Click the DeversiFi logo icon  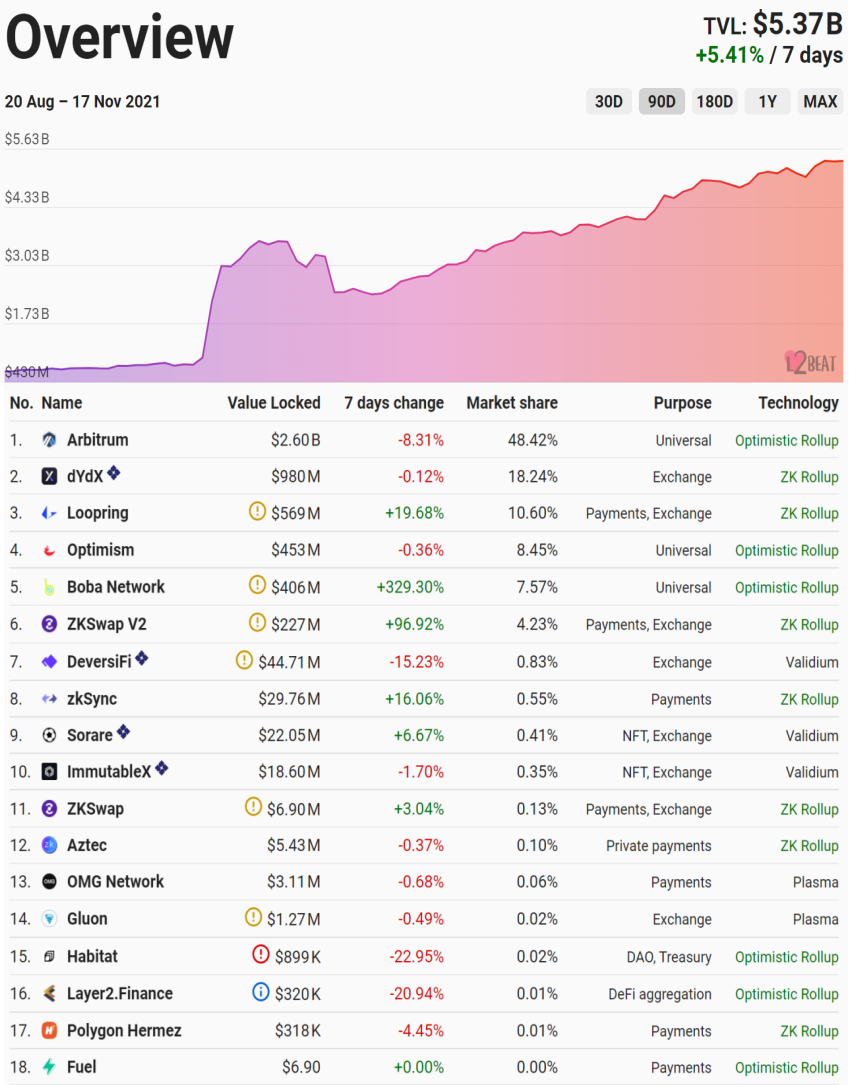49,662
